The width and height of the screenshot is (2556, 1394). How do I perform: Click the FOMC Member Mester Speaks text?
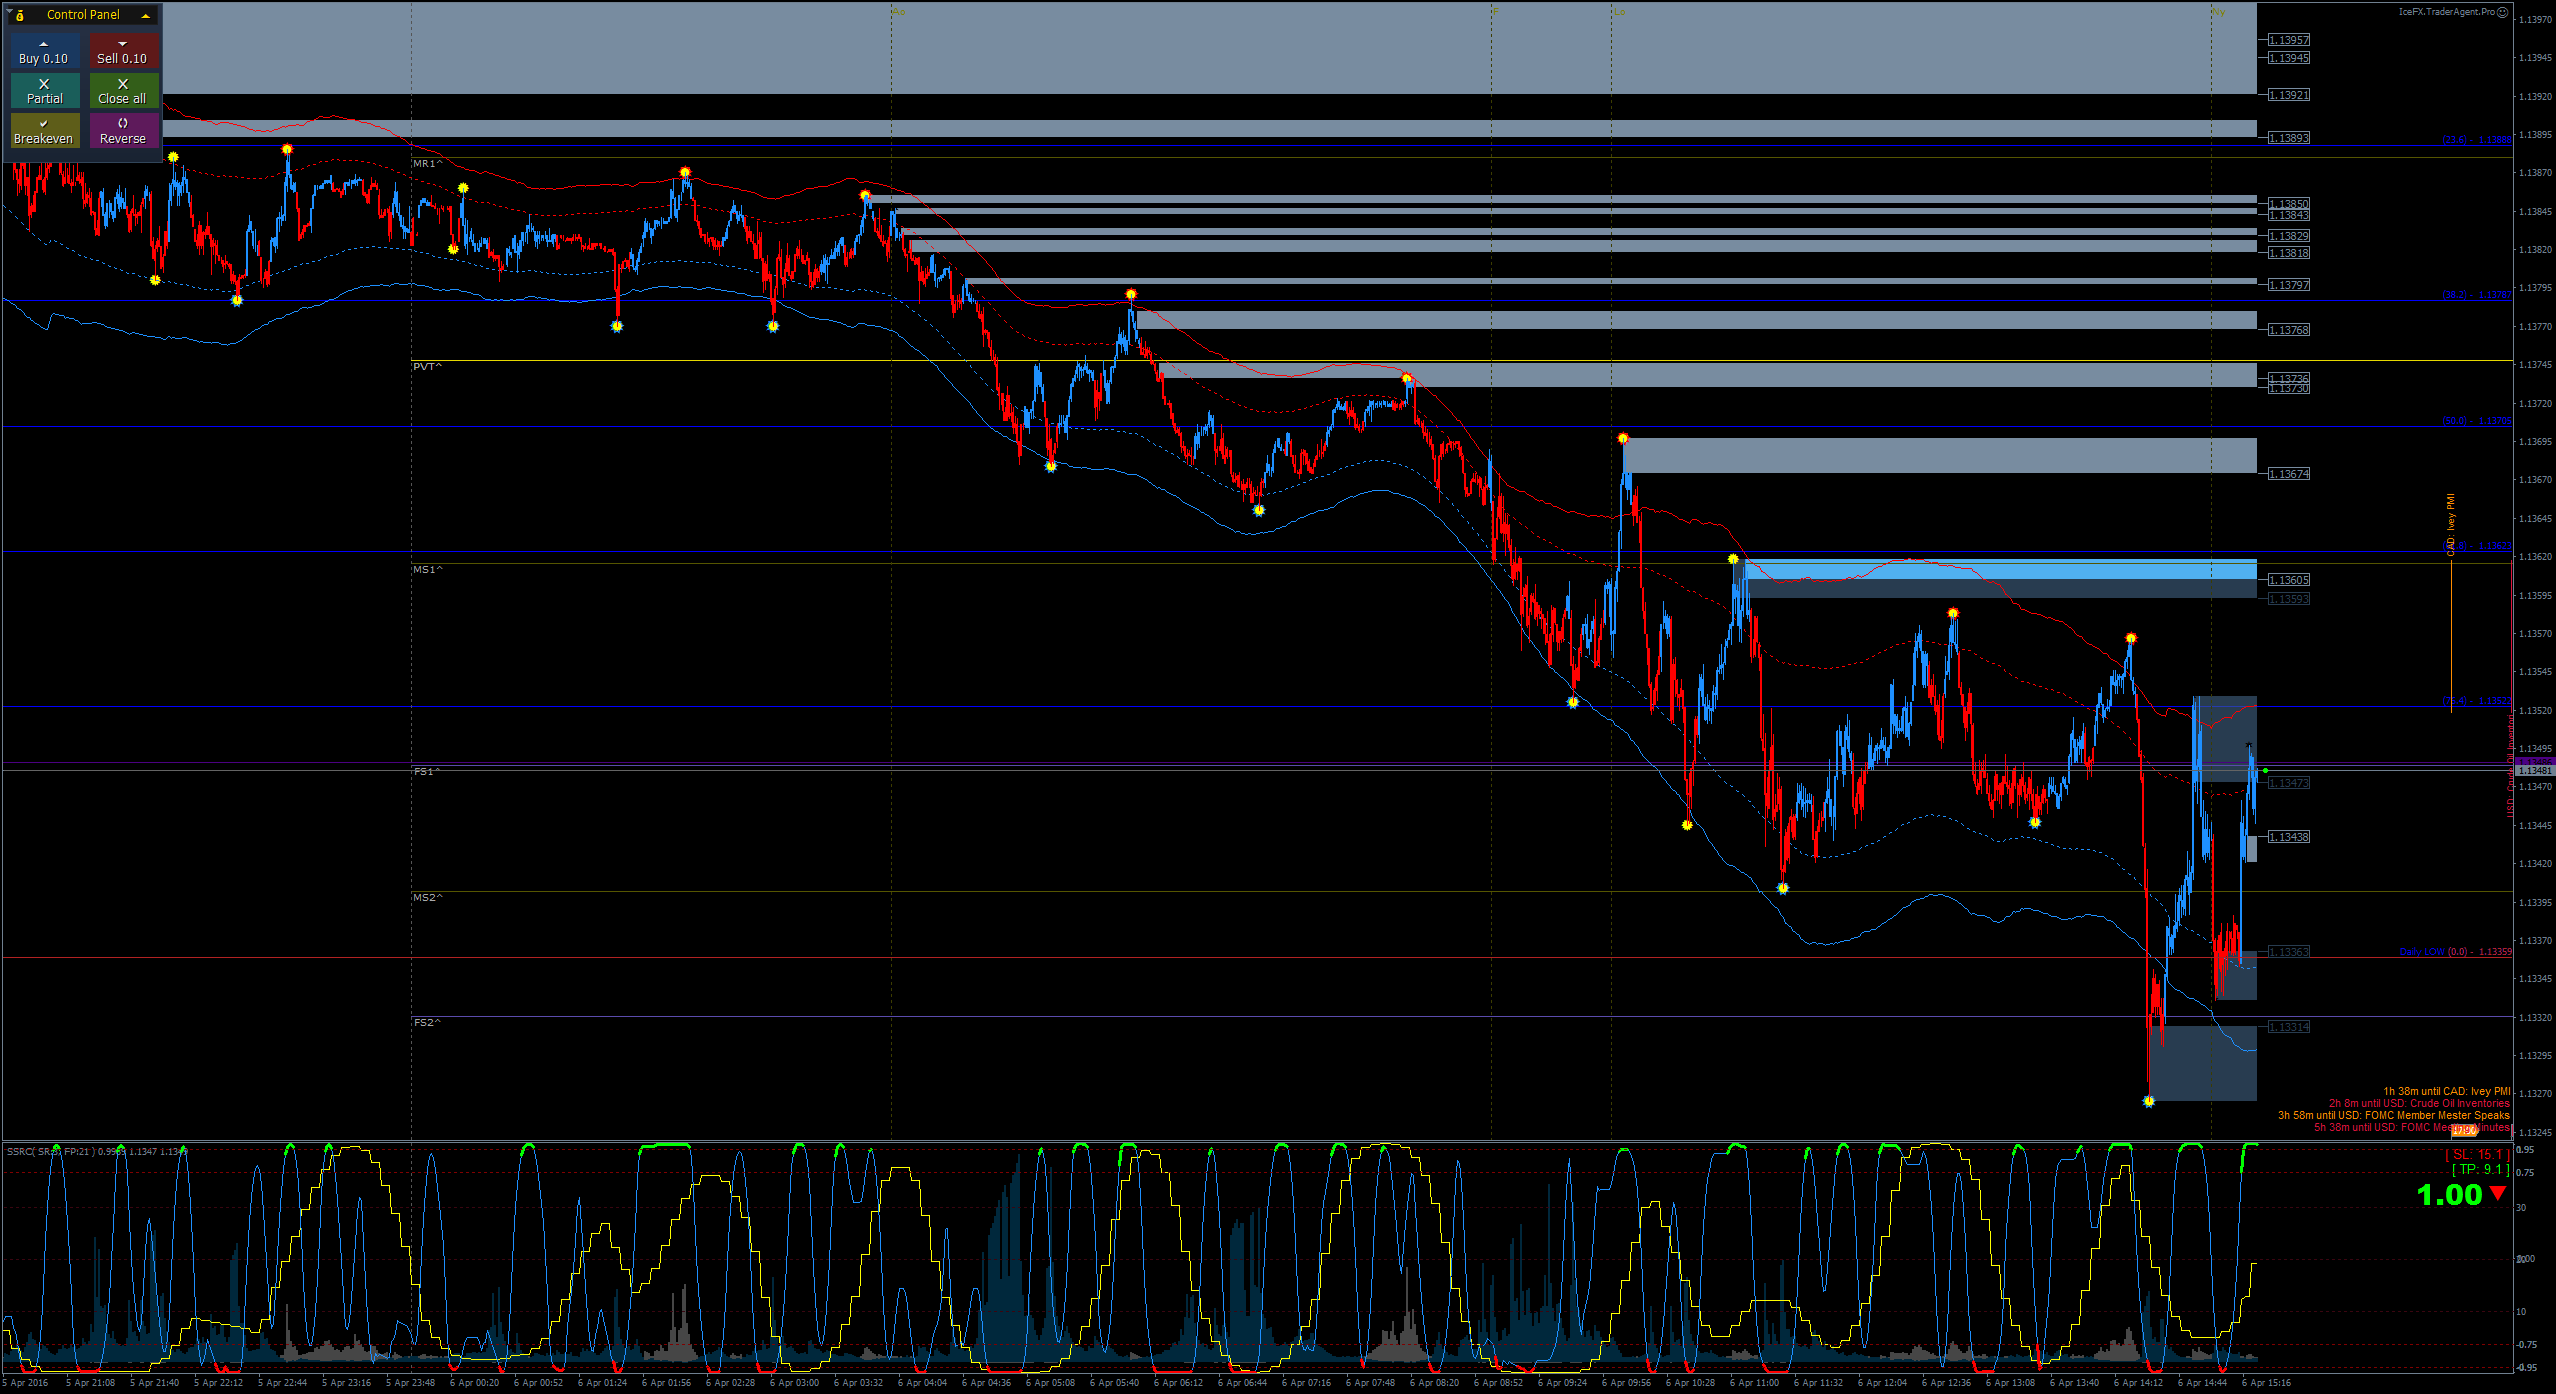pos(2393,1115)
